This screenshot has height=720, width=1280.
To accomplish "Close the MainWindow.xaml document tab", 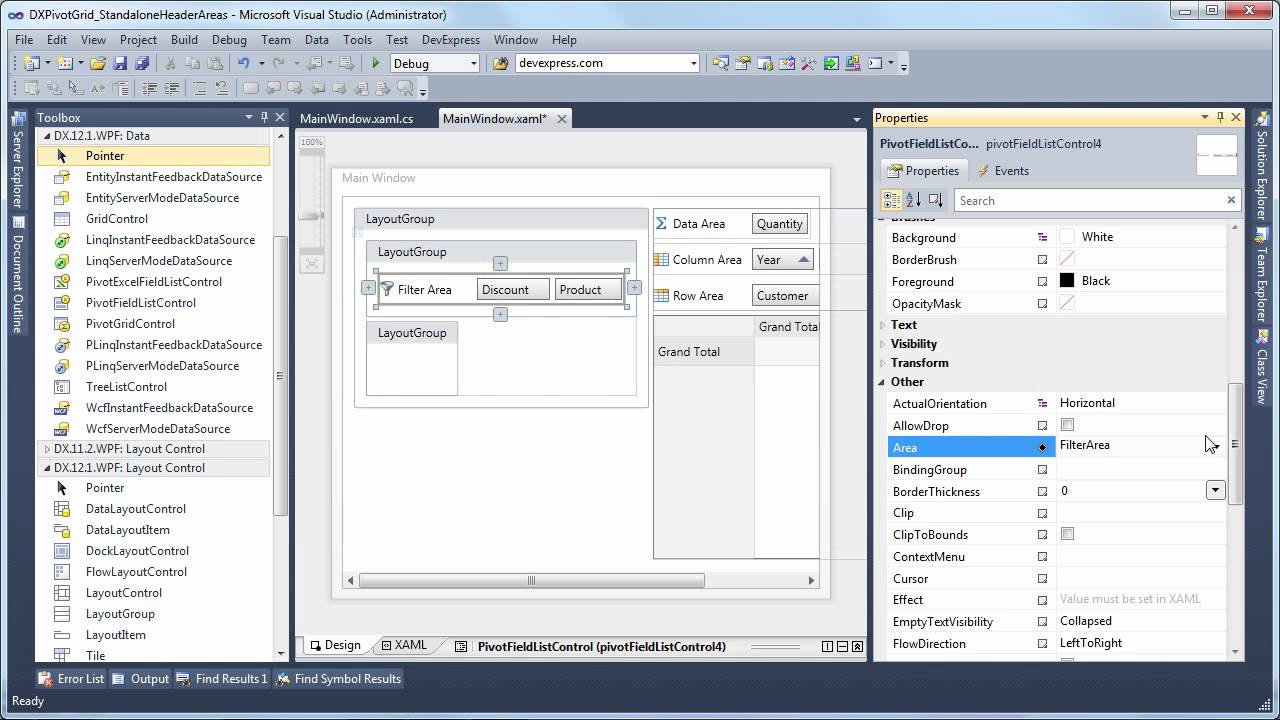I will click(561, 118).
